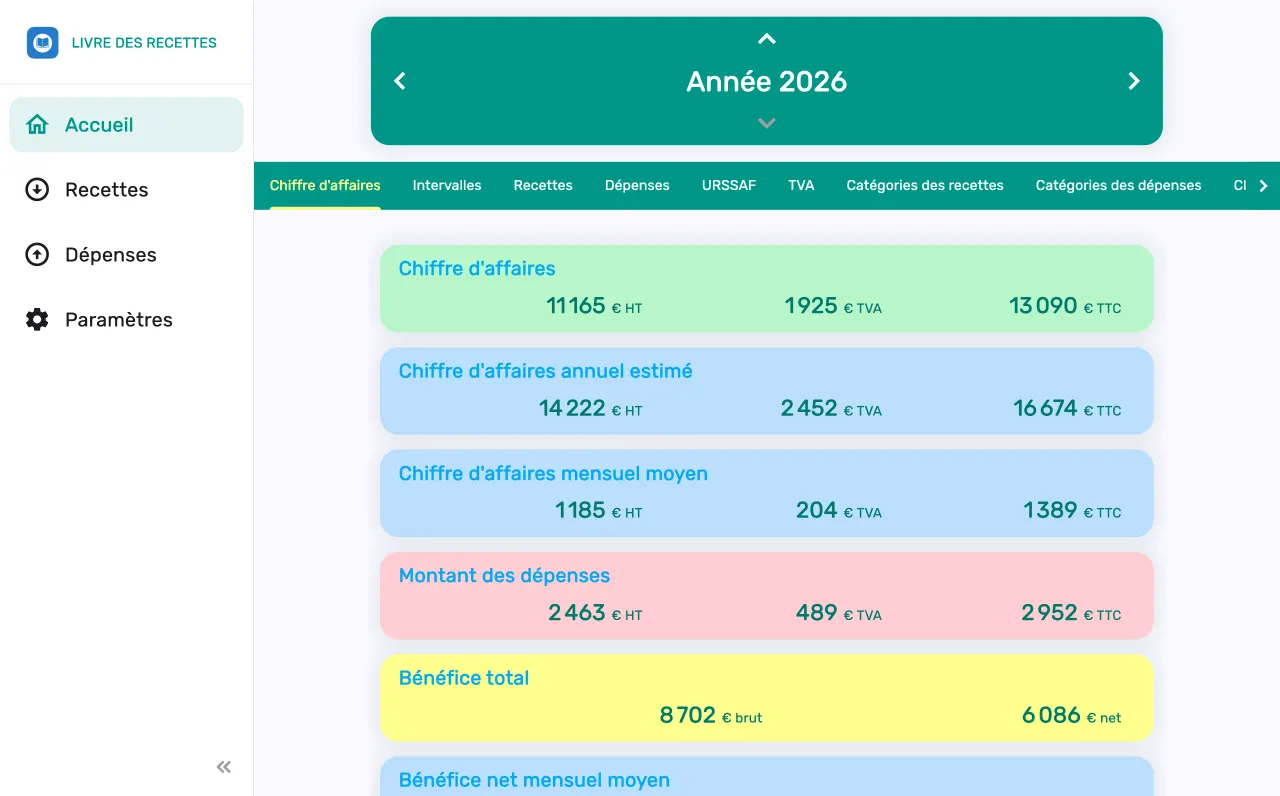Click the 14 222 € HT value

click(x=591, y=408)
